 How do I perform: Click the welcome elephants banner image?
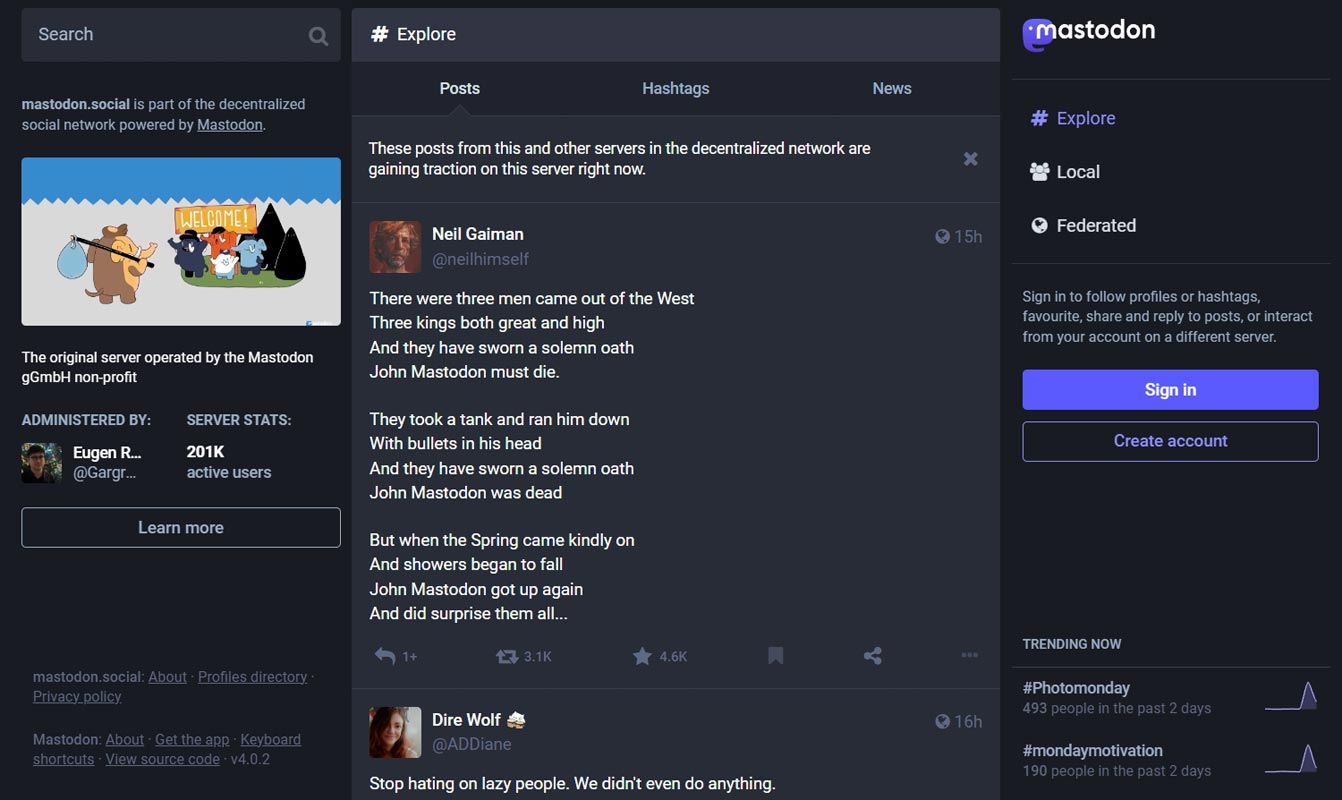point(181,241)
